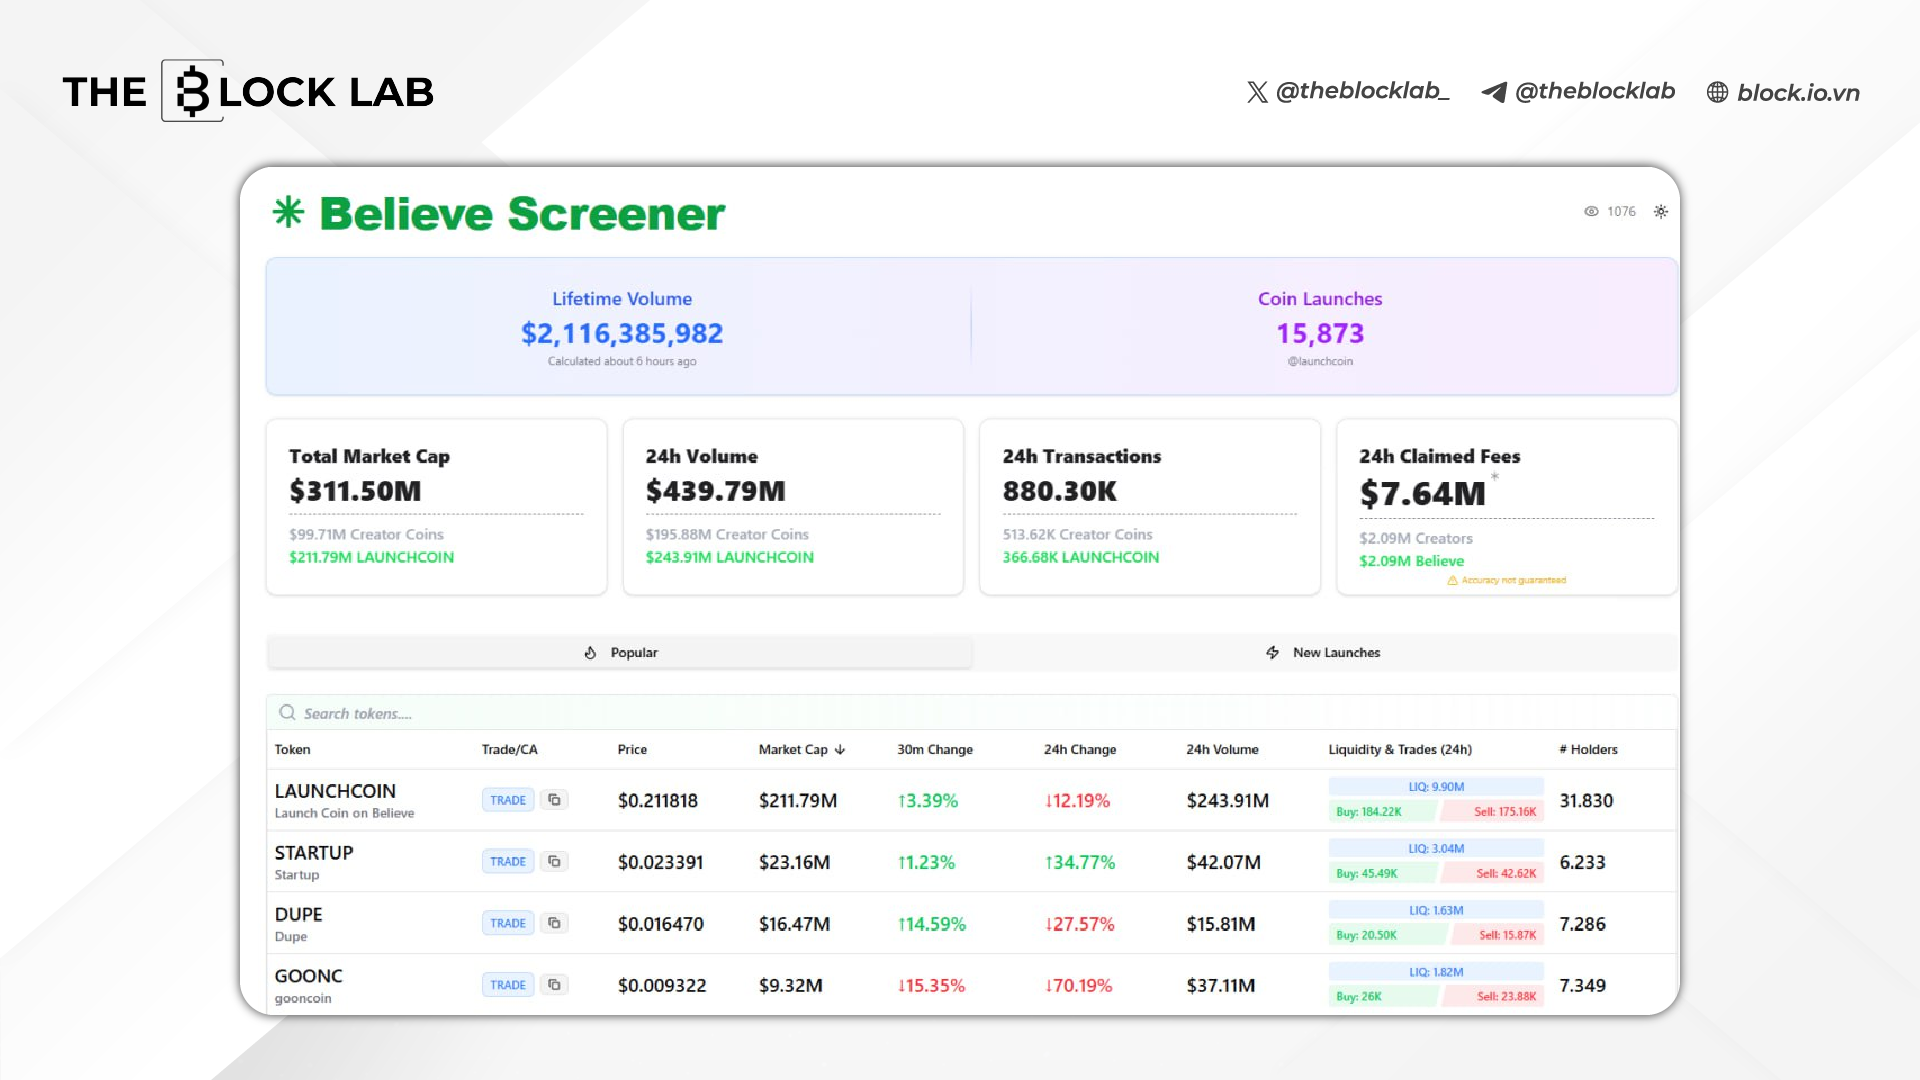This screenshot has height=1080, width=1920.
Task: Click the X logo icon in header
Action: 1257,92
